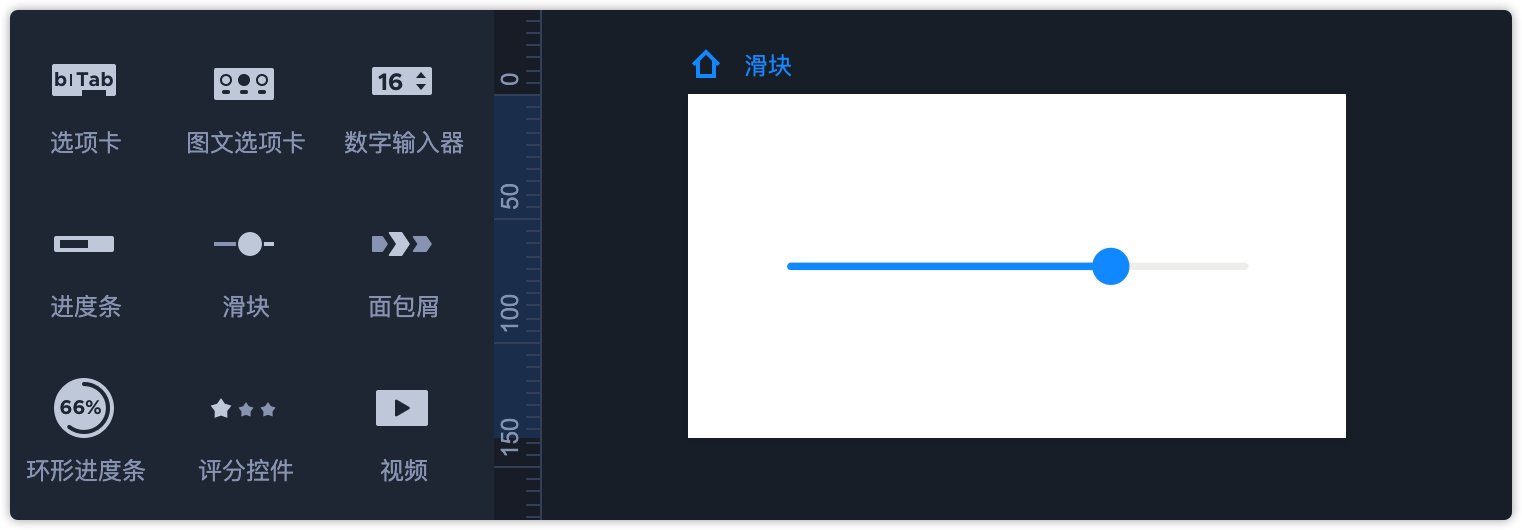Pick the 评分控件 star rating icon
Image resolution: width=1522 pixels, height=530 pixels.
tap(244, 409)
